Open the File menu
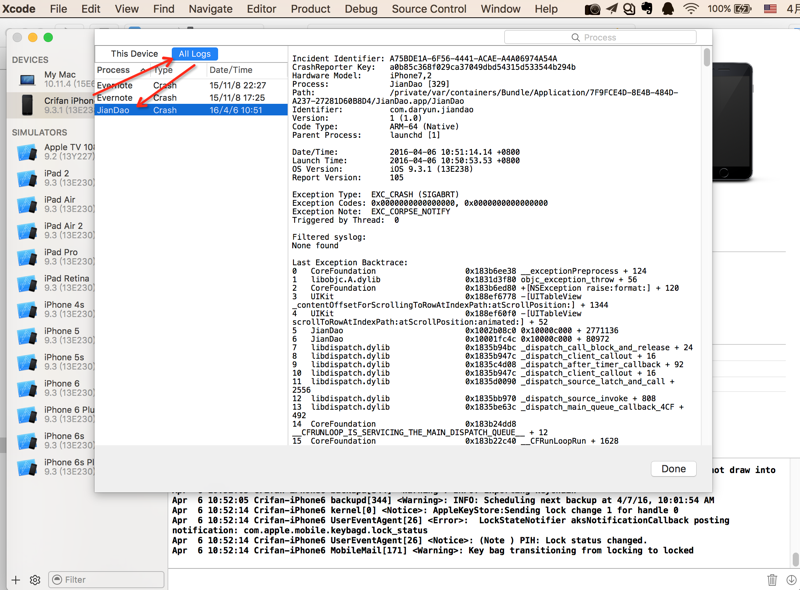The height and width of the screenshot is (590, 800). click(x=58, y=9)
